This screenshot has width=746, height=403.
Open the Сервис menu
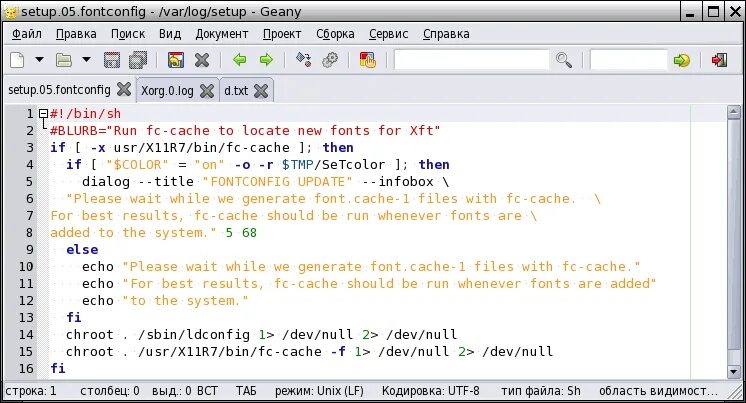[389, 34]
